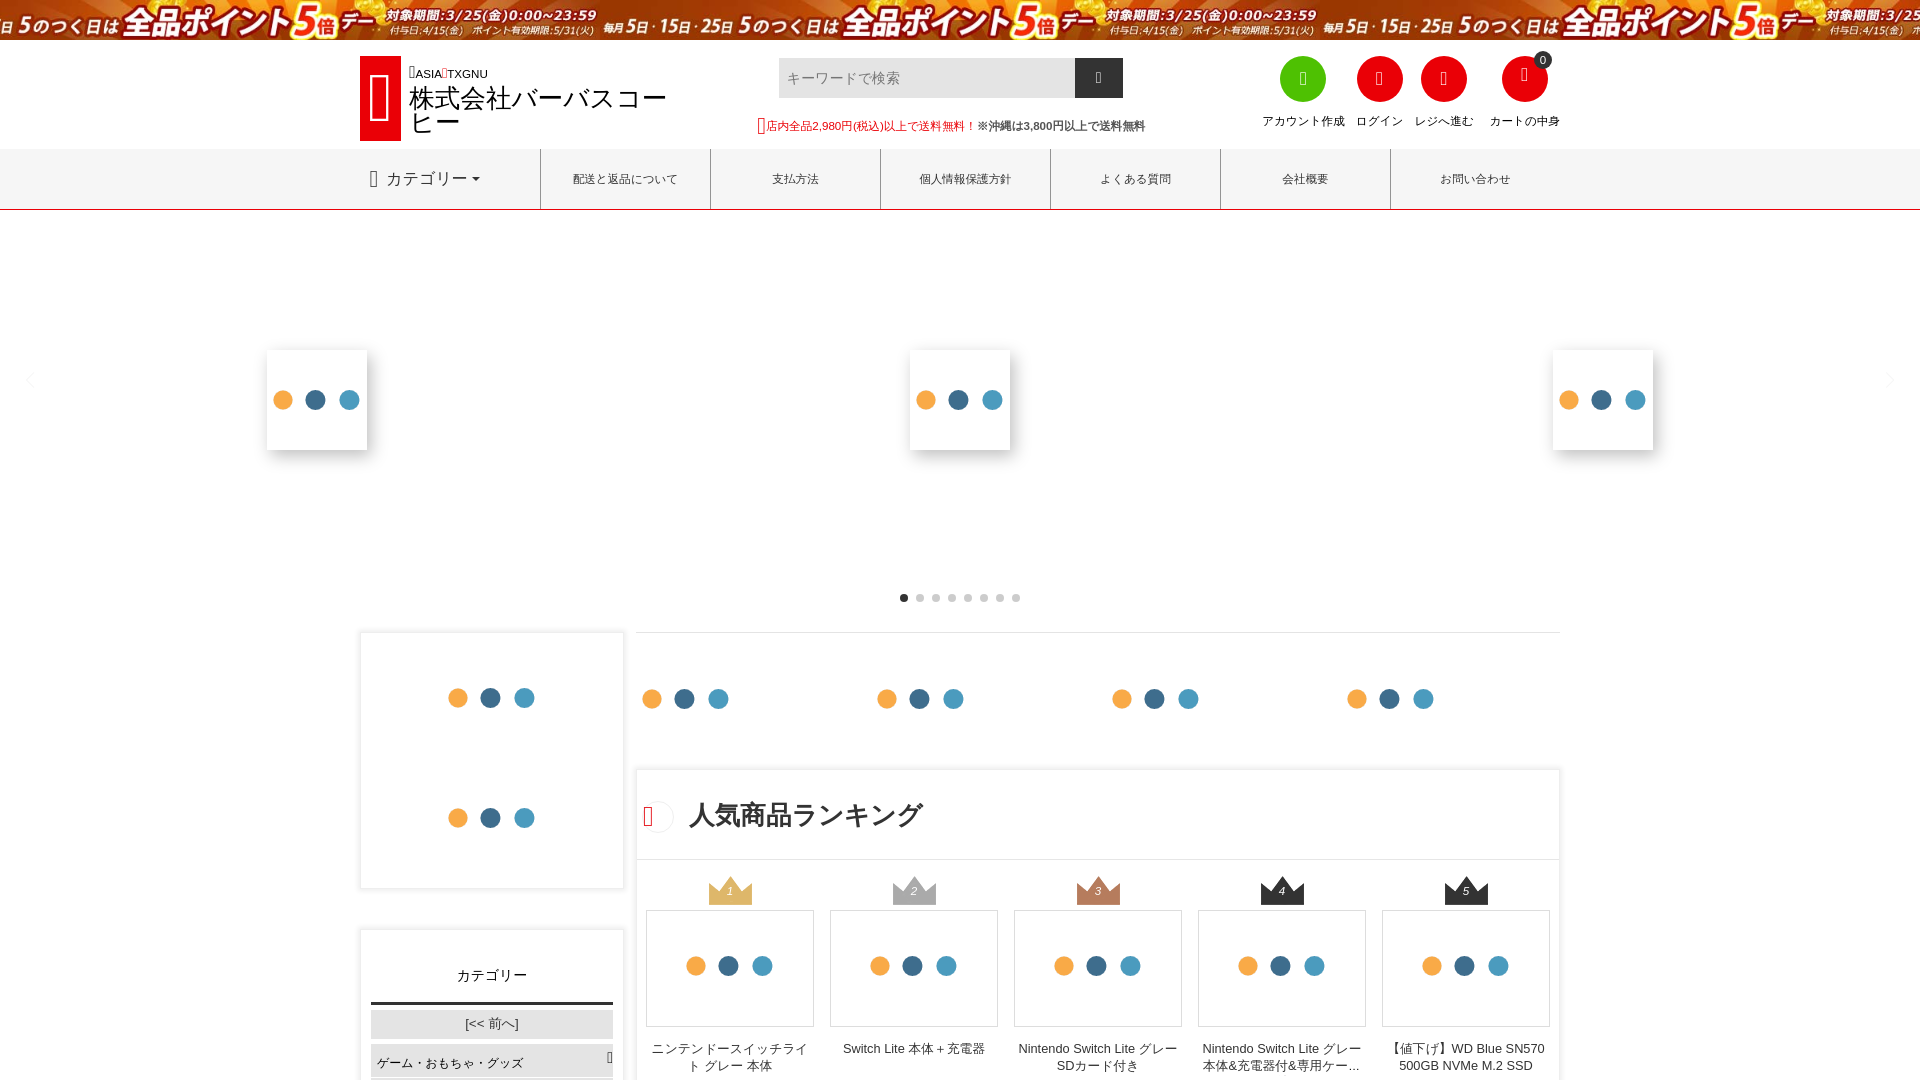1920x1080 pixels.
Task: Open Nintendo Switch Lite グレー SDカード付き link
Action: tap(1098, 1057)
